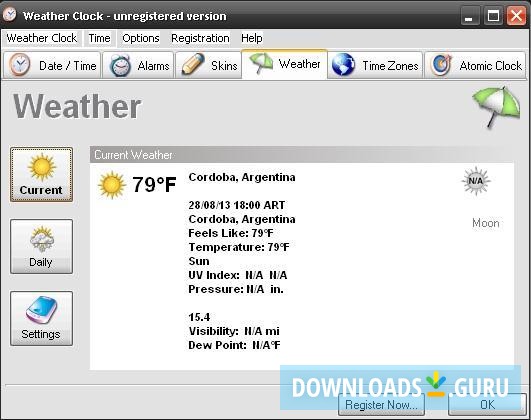Switch to the Skins tab
The width and height of the screenshot is (531, 420).
(208, 65)
